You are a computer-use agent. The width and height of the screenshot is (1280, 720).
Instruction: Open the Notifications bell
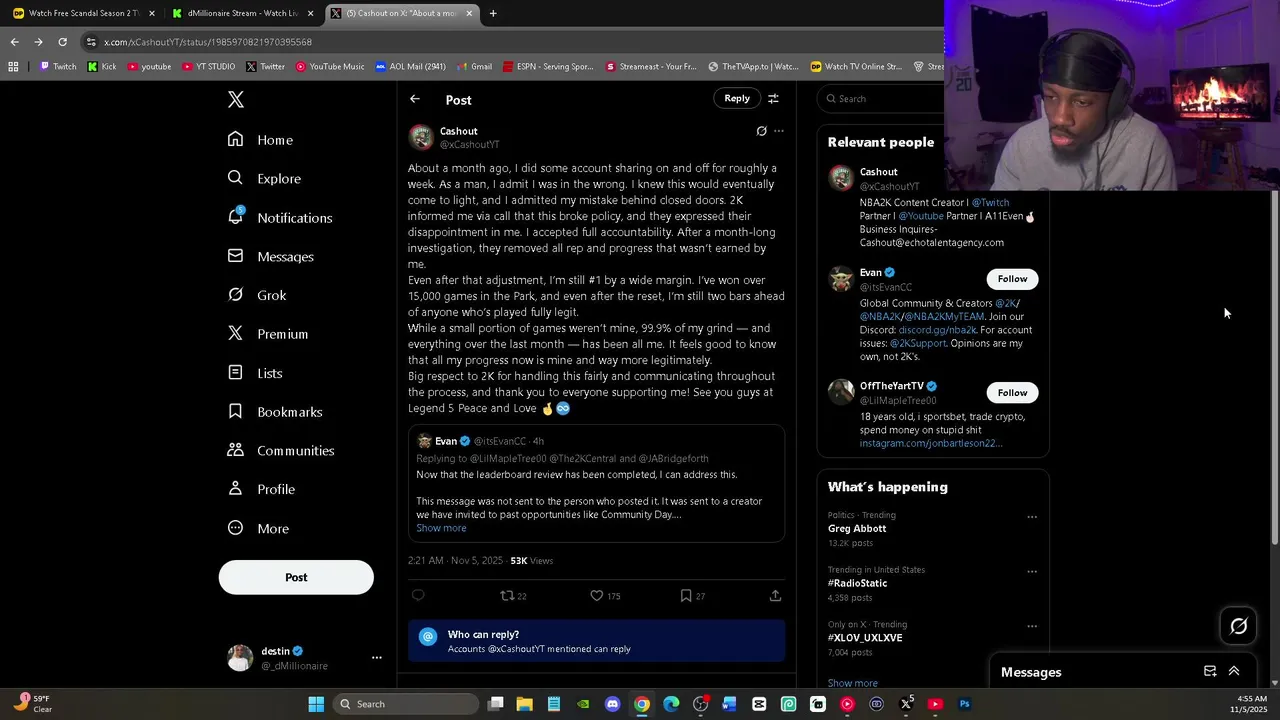(x=279, y=217)
